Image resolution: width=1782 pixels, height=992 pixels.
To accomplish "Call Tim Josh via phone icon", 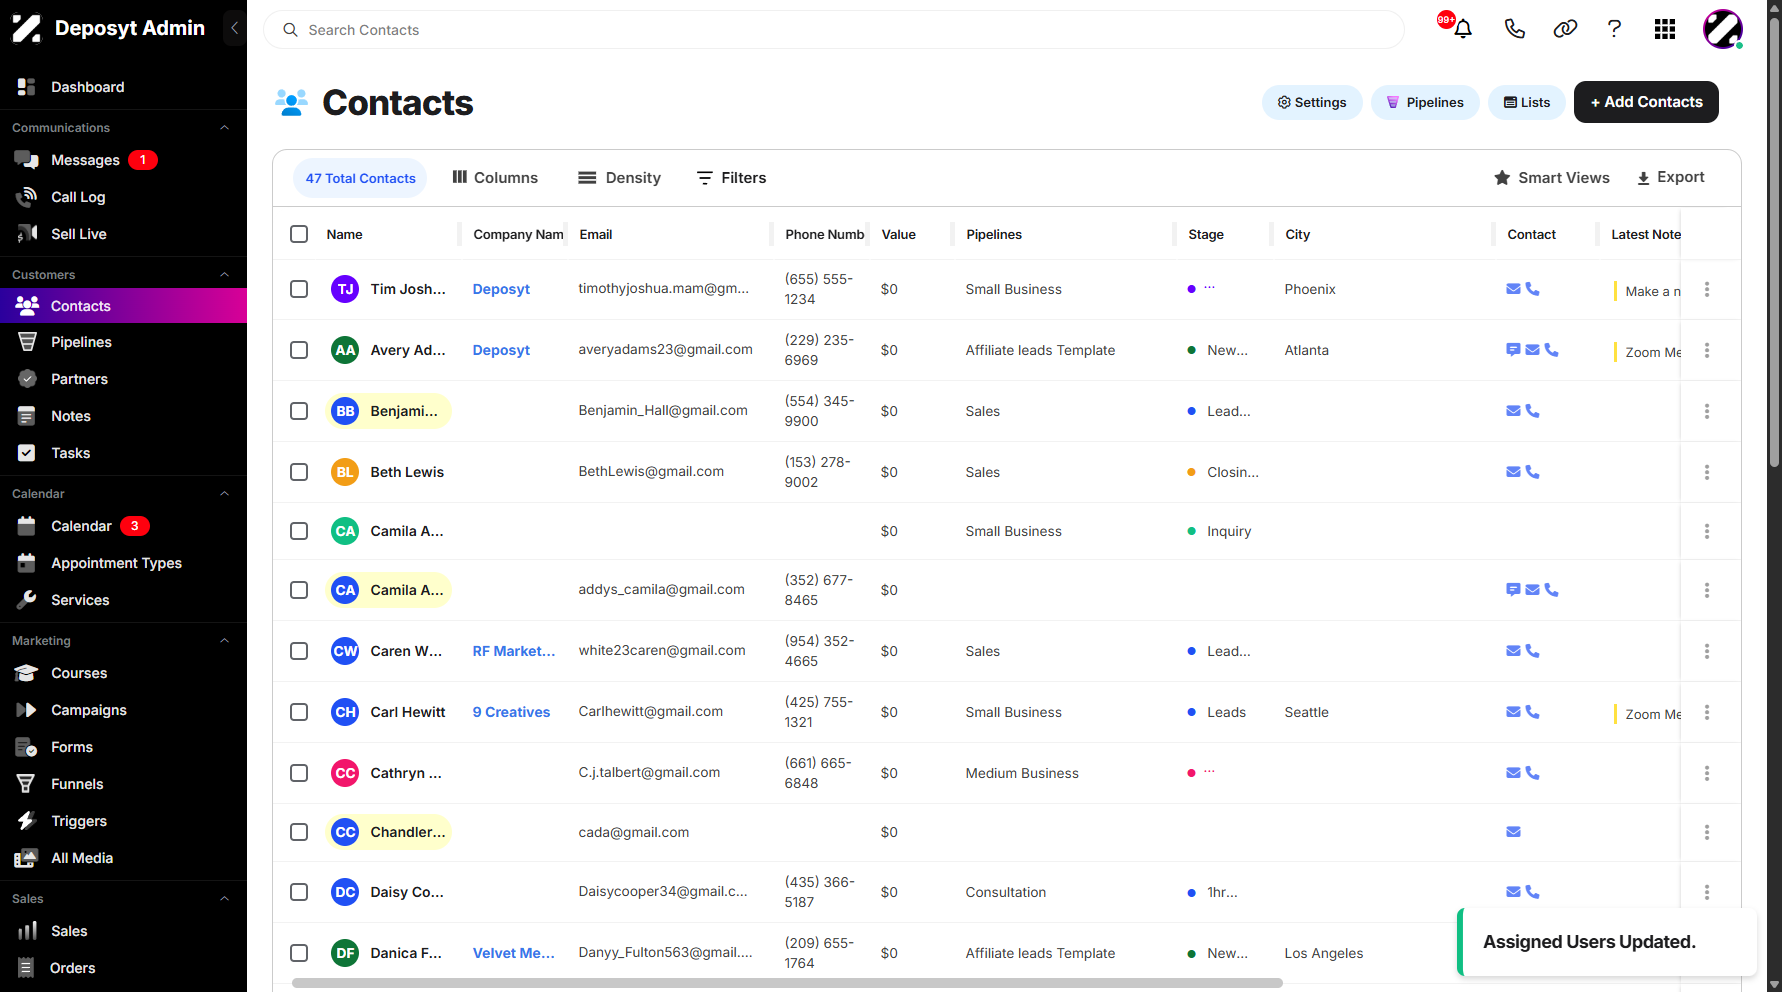I will (1532, 289).
